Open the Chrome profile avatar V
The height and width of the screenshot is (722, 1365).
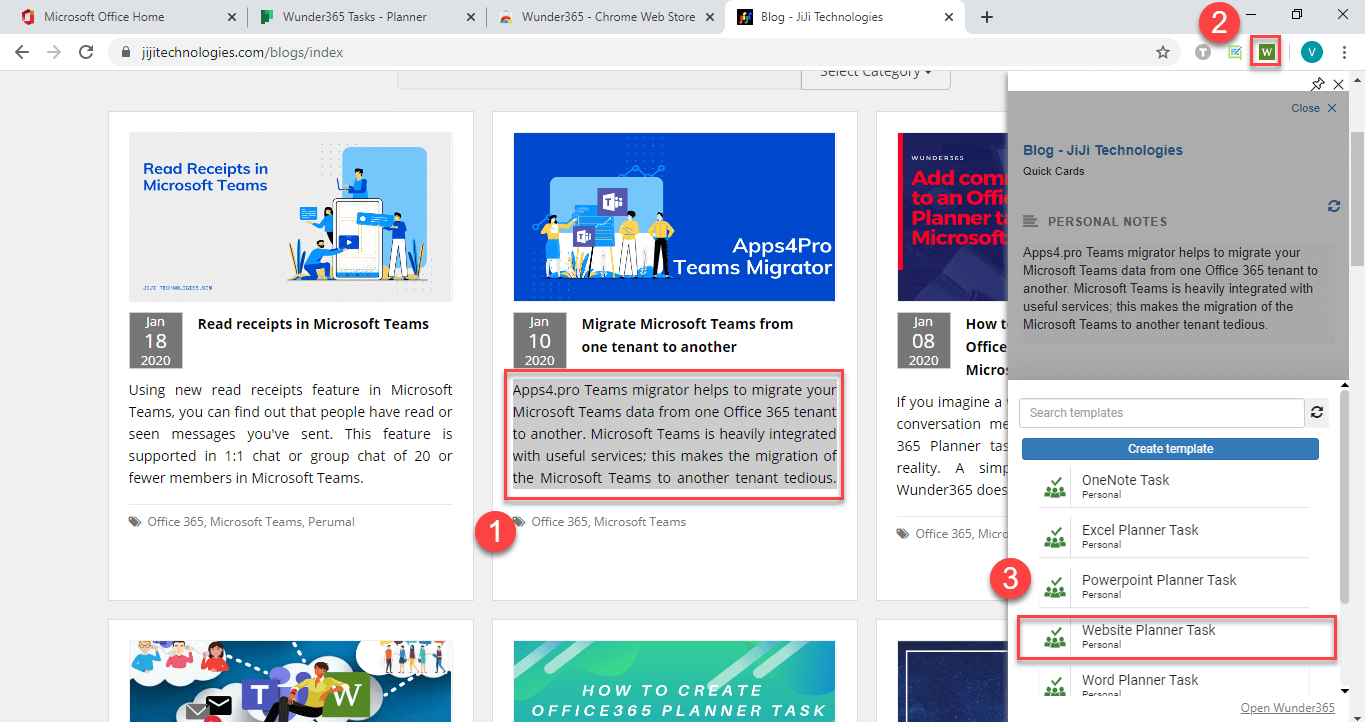click(x=1312, y=52)
